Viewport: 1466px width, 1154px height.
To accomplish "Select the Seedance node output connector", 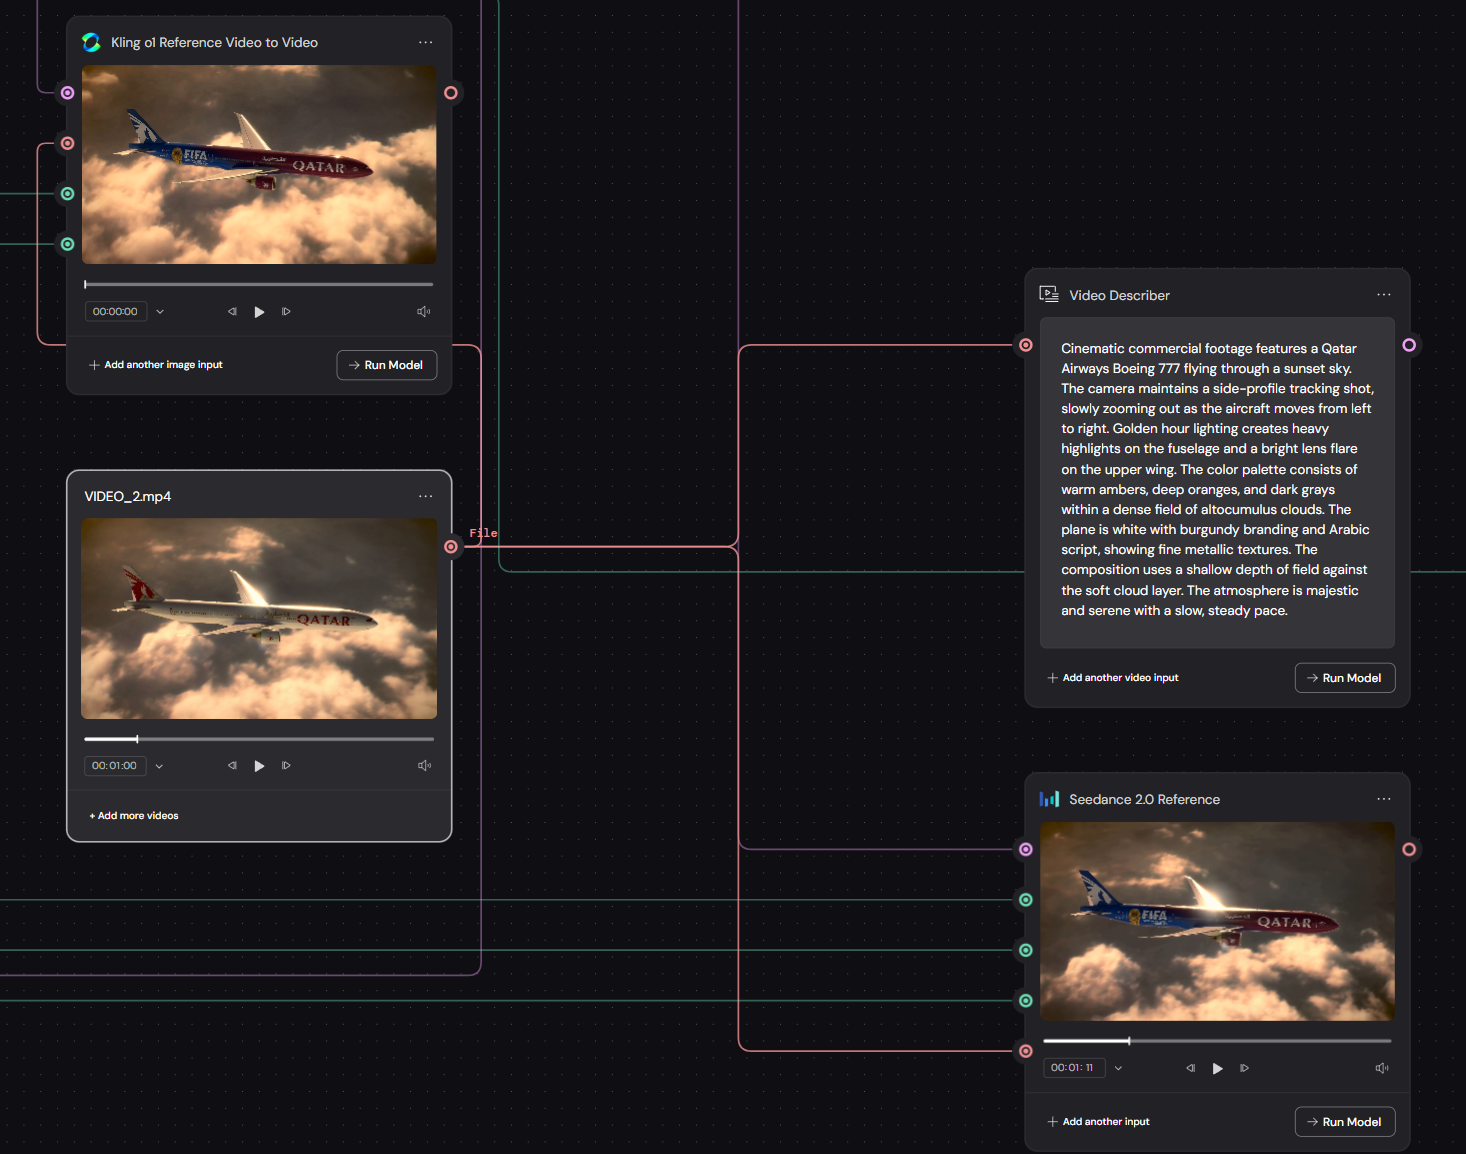I will 1409,849.
